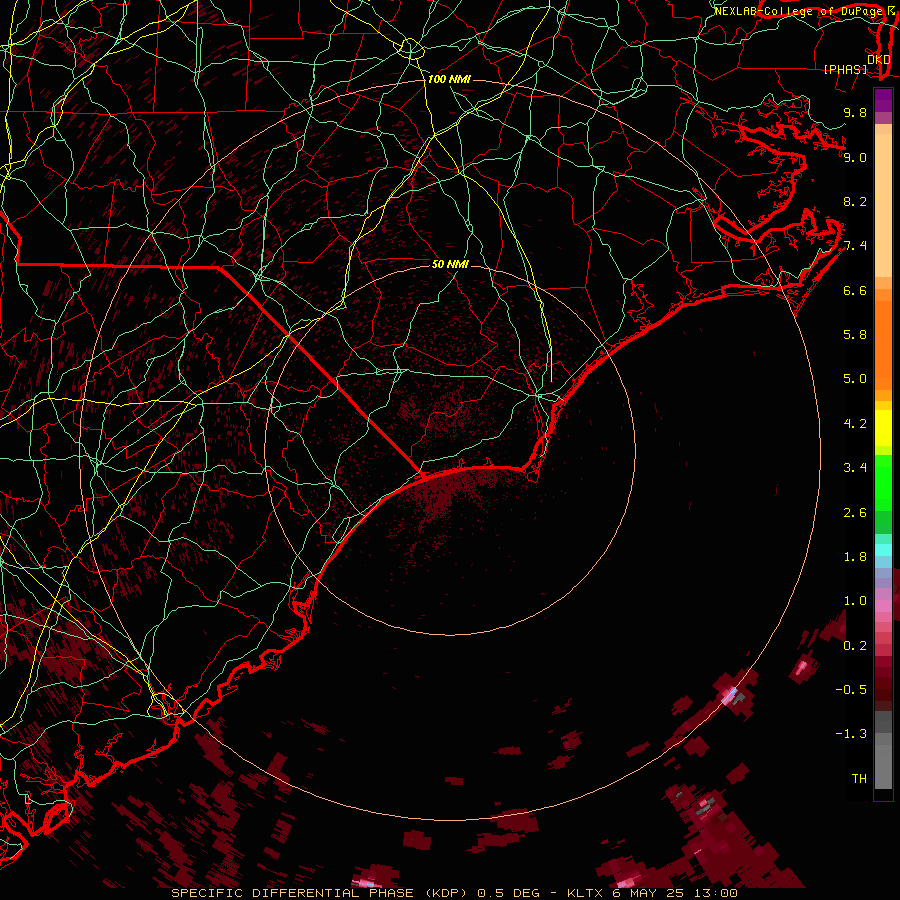This screenshot has width=900, height=900.
Task: Click the 7.4 legend value
Action: point(855,246)
